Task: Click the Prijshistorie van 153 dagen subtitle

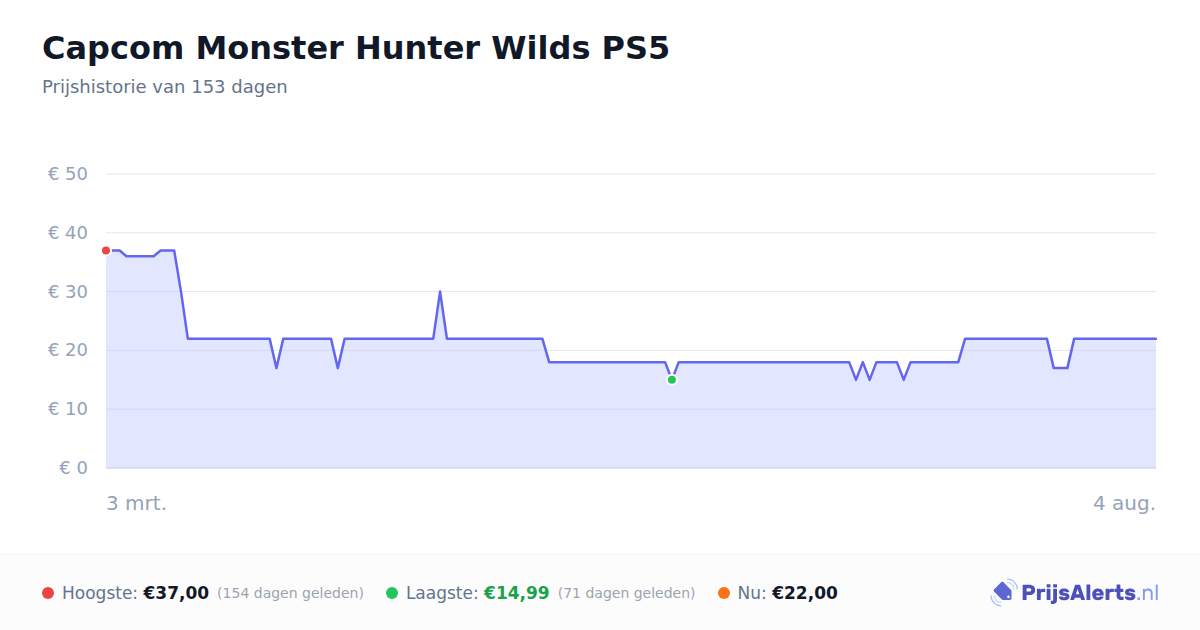Action: click(165, 87)
